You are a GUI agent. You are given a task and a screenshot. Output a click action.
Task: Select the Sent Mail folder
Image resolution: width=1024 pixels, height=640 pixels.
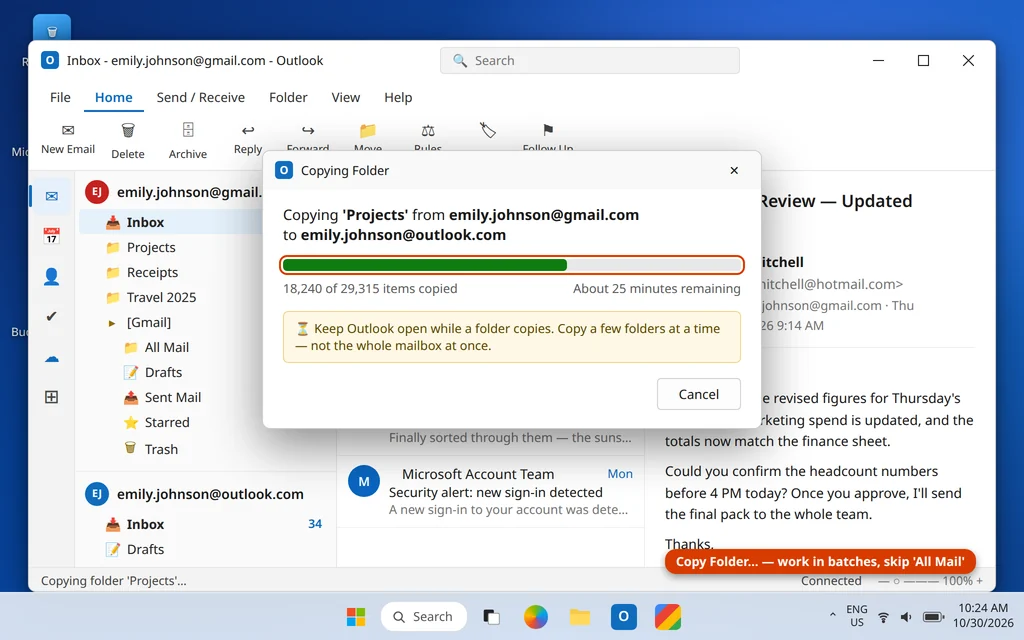[171, 397]
